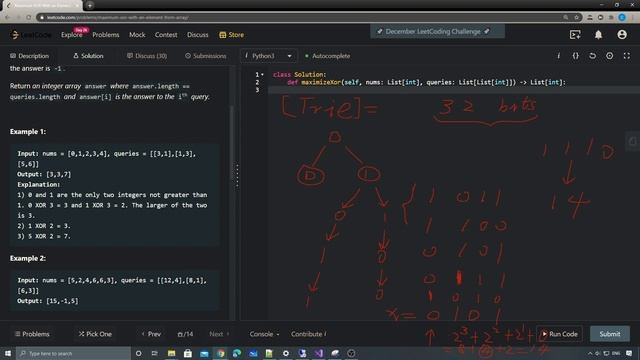Open Microsoft Store from taskbar
Viewport: 640px width, 360px height.
188,353
